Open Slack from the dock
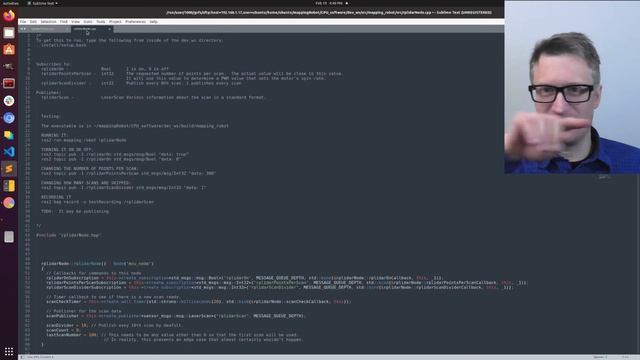This screenshot has height=360, width=640. (x=9, y=100)
